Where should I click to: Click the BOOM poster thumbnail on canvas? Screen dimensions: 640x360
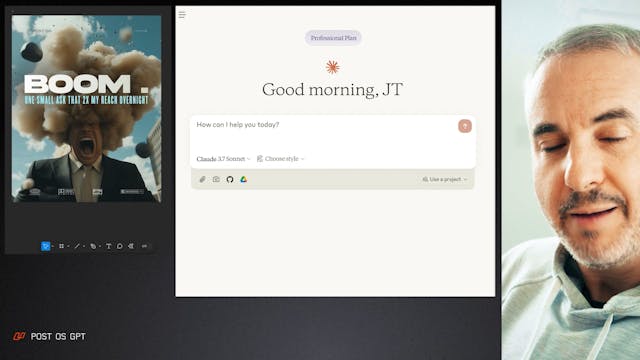[x=86, y=109]
